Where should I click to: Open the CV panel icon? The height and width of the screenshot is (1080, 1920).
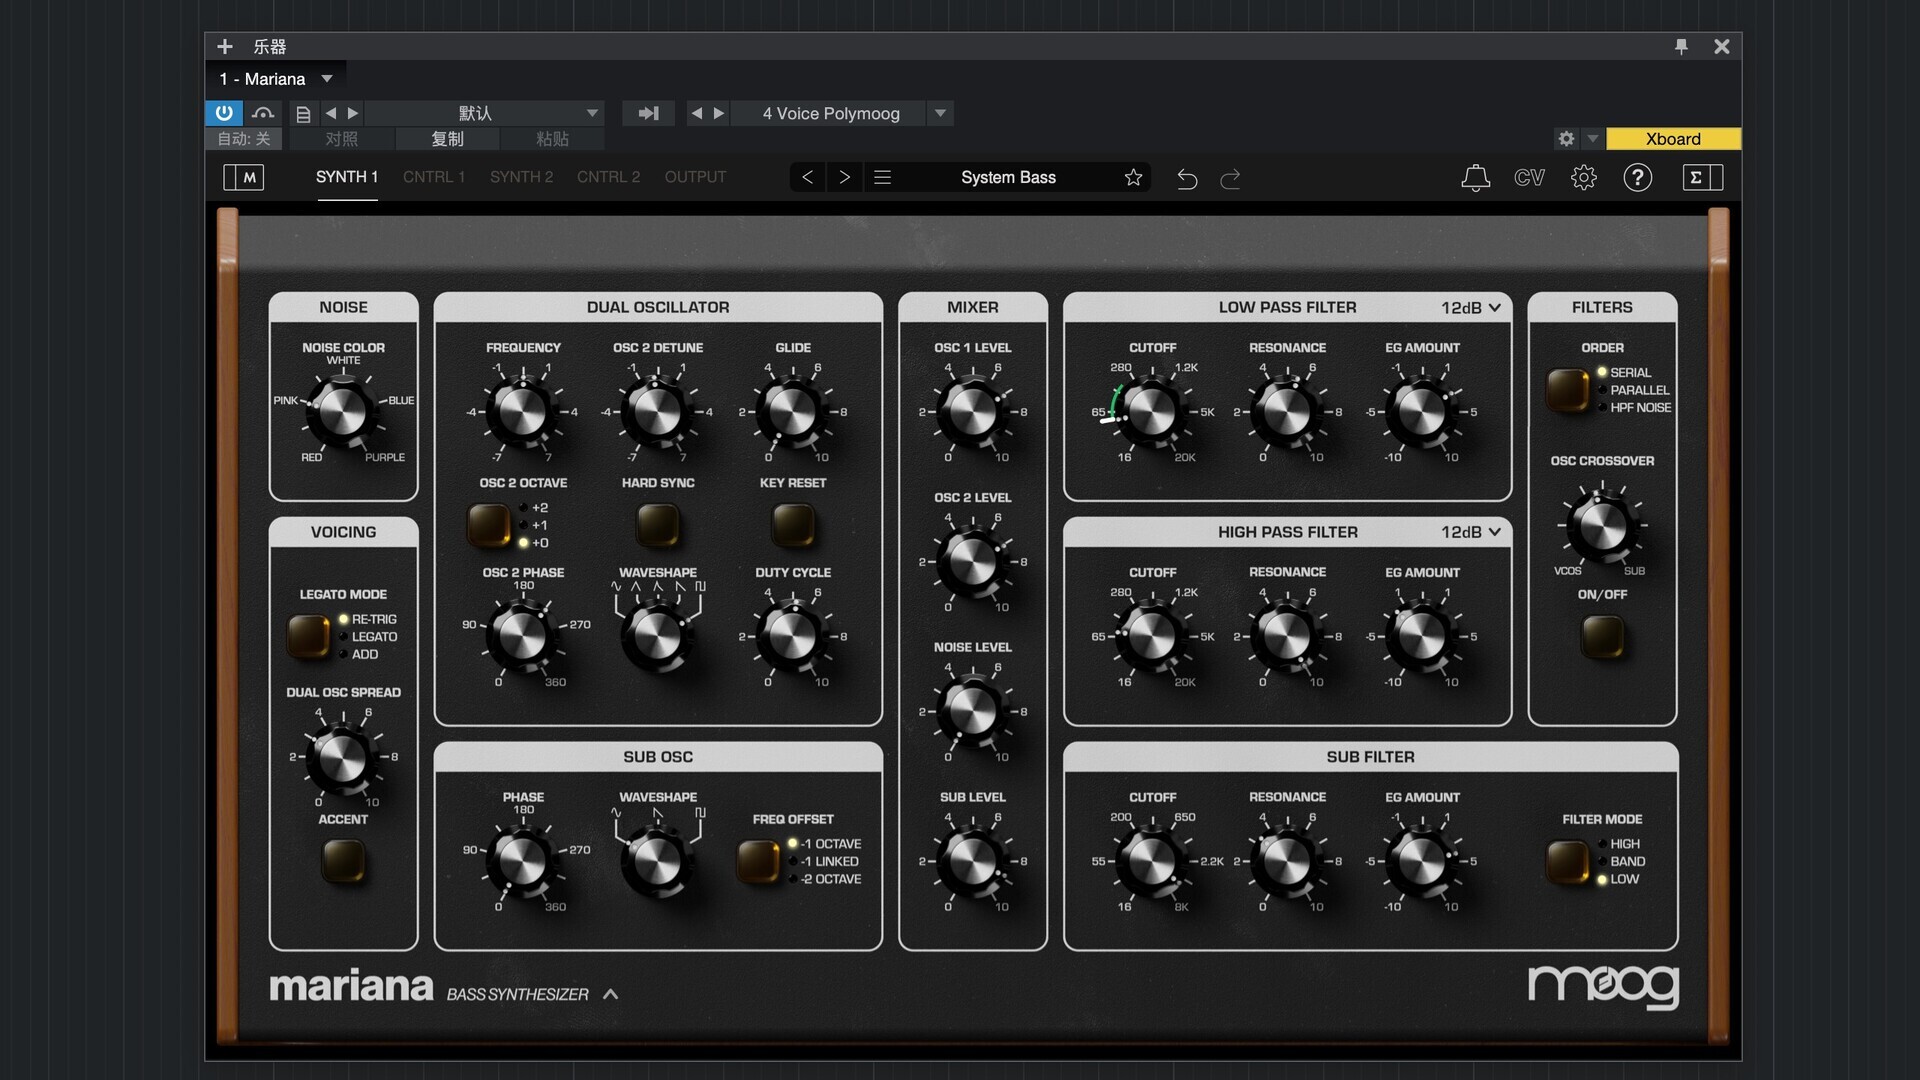(x=1529, y=178)
